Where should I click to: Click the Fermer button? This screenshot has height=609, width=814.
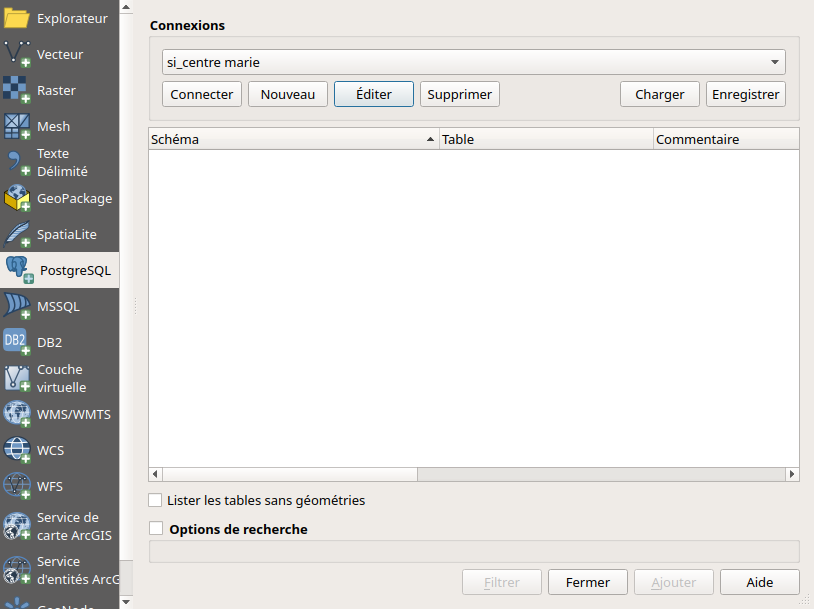(587, 582)
